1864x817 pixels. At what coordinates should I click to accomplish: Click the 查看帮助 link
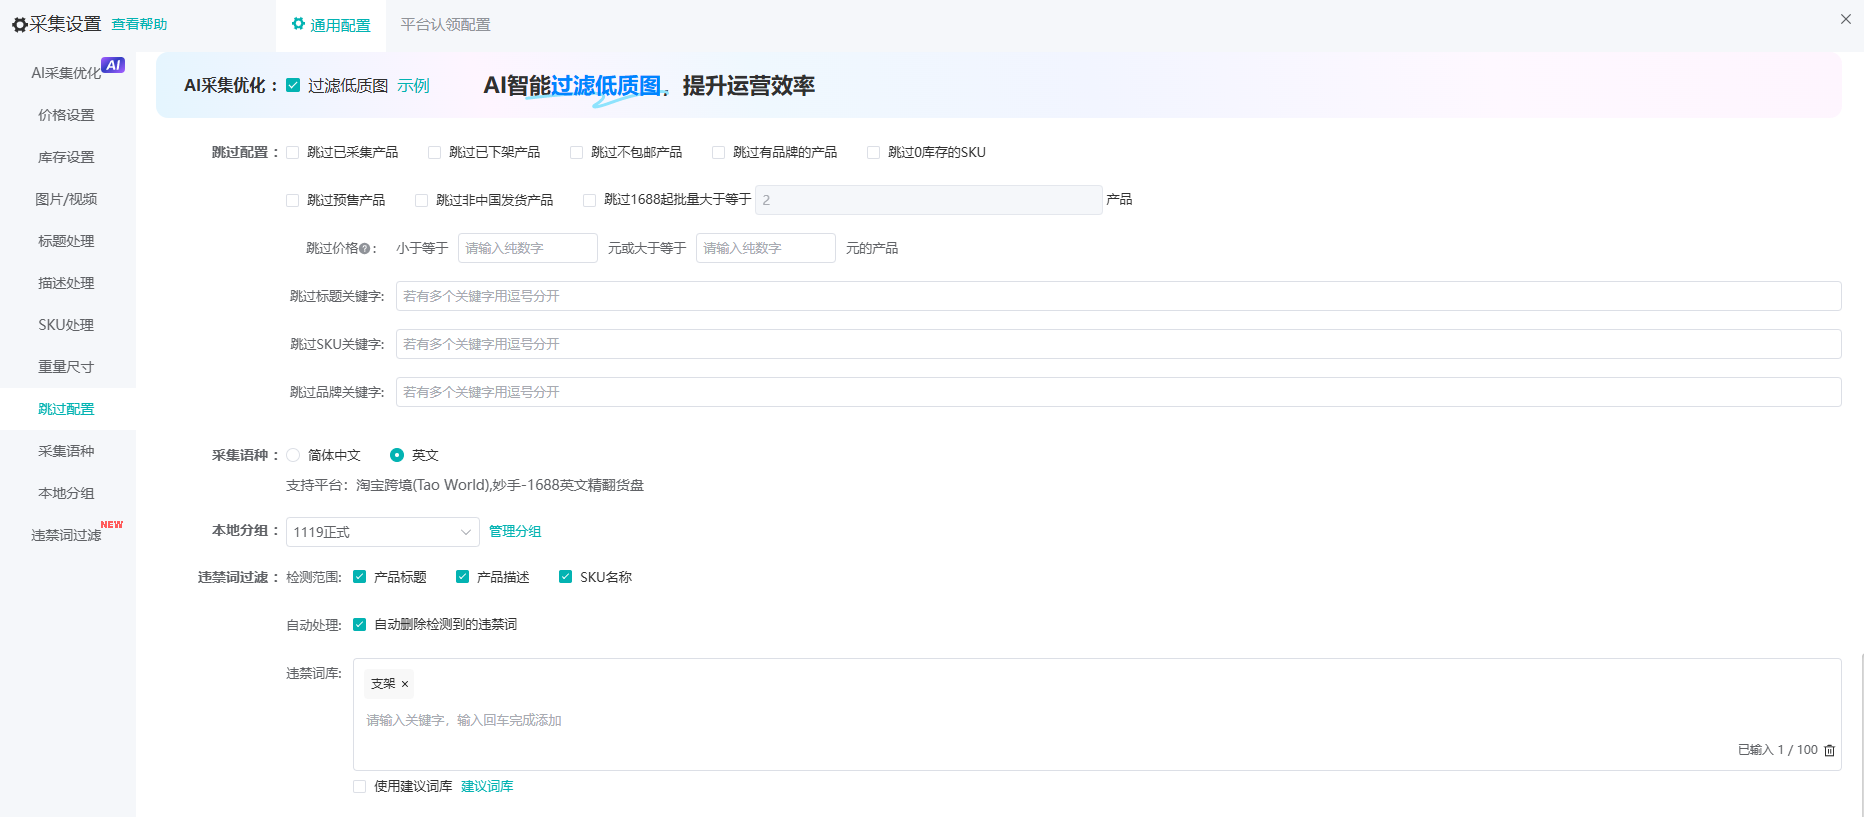point(139,24)
